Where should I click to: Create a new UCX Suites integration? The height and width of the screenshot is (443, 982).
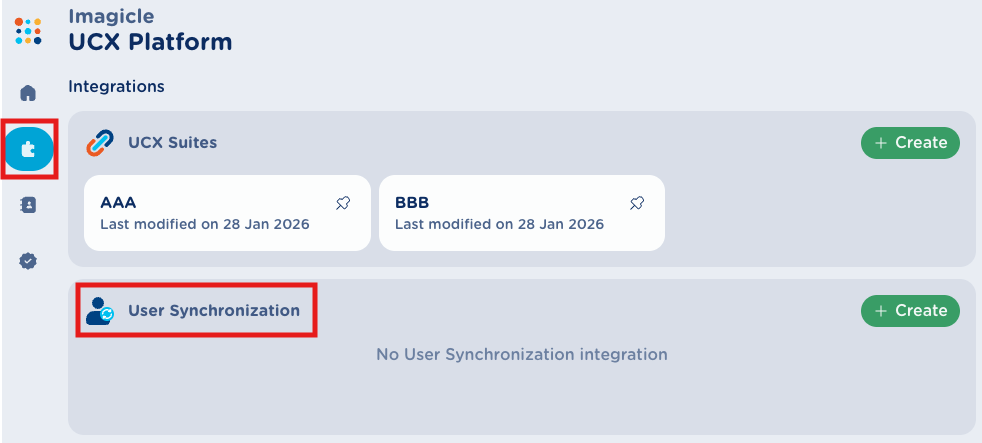coord(910,143)
